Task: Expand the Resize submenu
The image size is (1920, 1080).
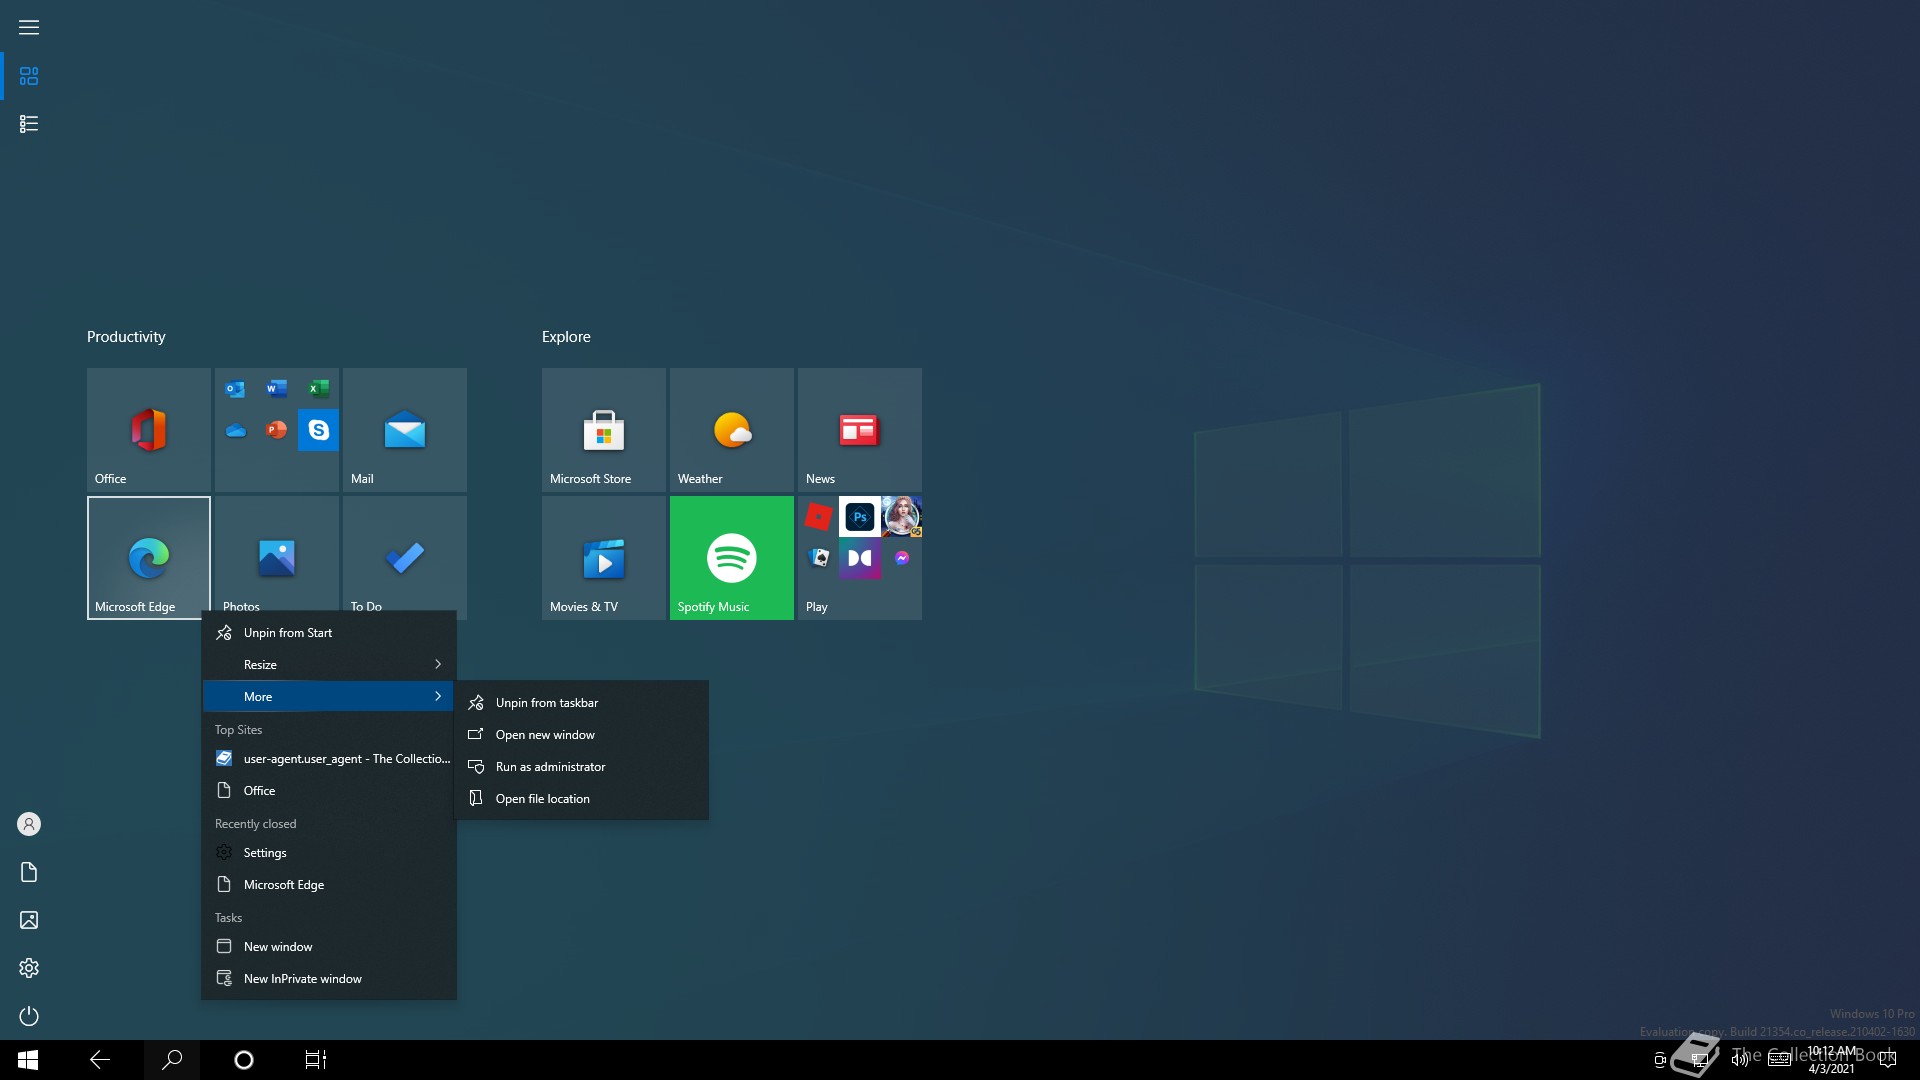Action: click(329, 665)
